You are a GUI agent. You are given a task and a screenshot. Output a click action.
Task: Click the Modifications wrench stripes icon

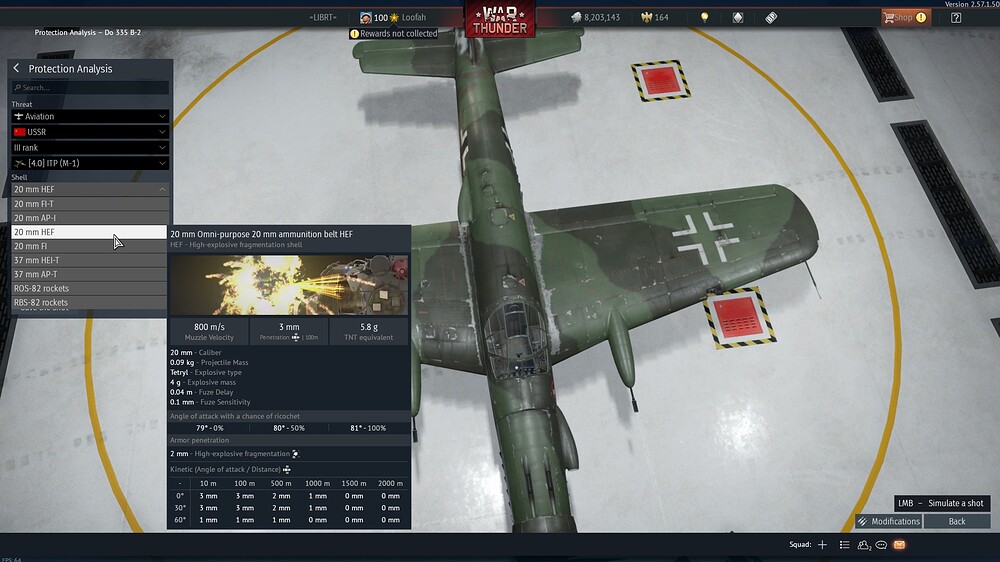[863, 521]
